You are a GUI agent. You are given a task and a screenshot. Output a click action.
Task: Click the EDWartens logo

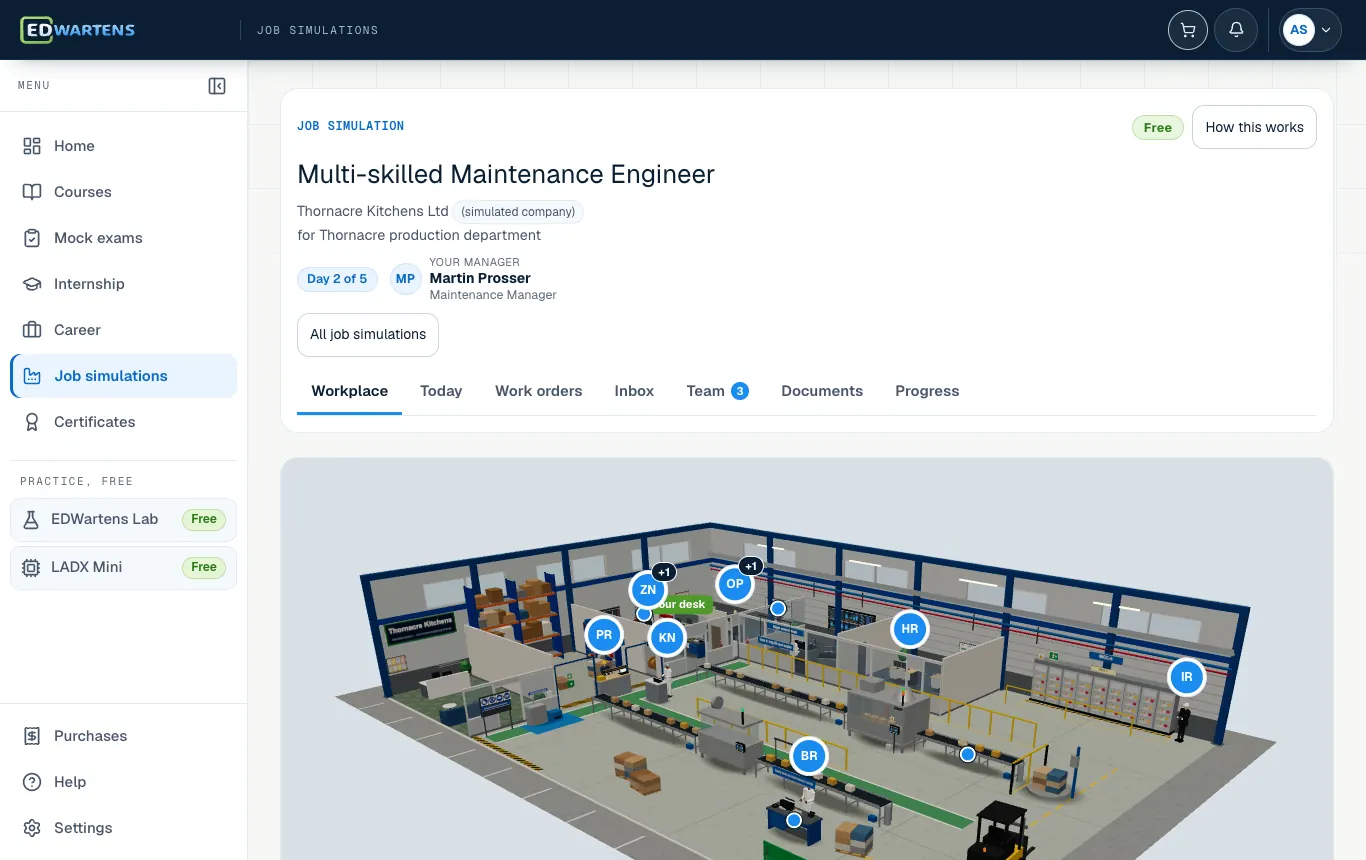pos(78,30)
